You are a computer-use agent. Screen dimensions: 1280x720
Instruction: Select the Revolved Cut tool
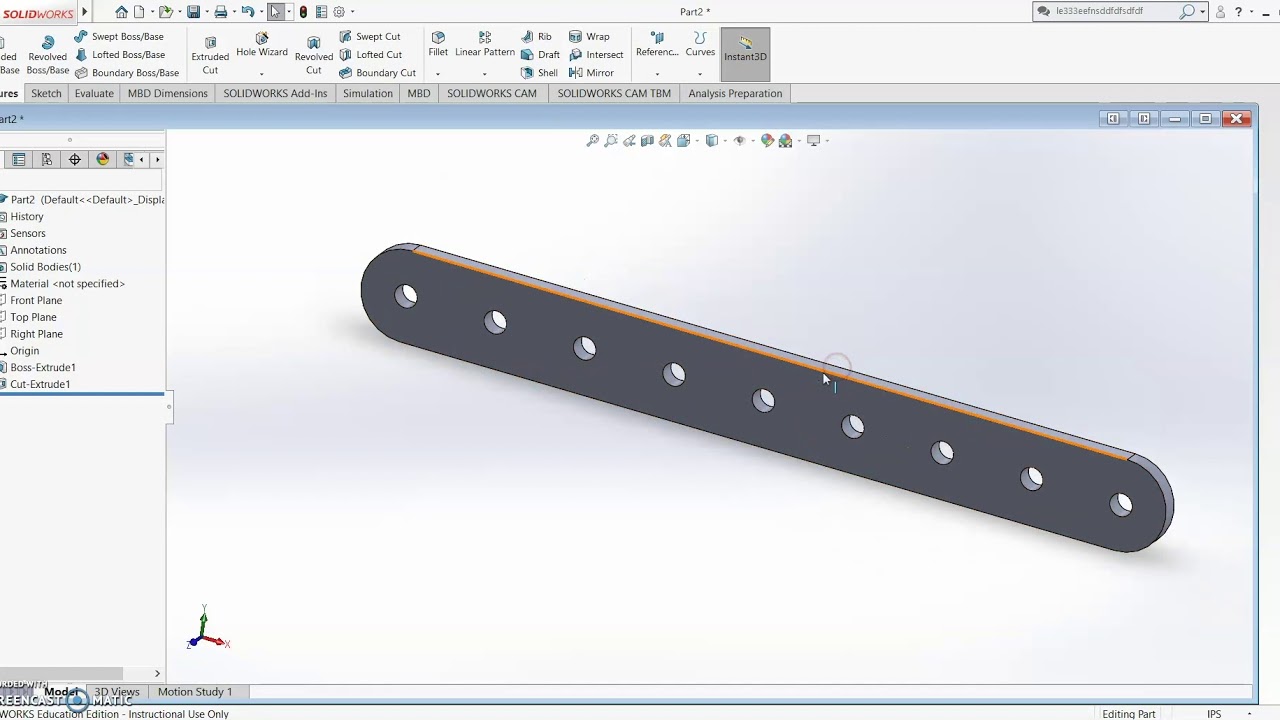click(314, 55)
